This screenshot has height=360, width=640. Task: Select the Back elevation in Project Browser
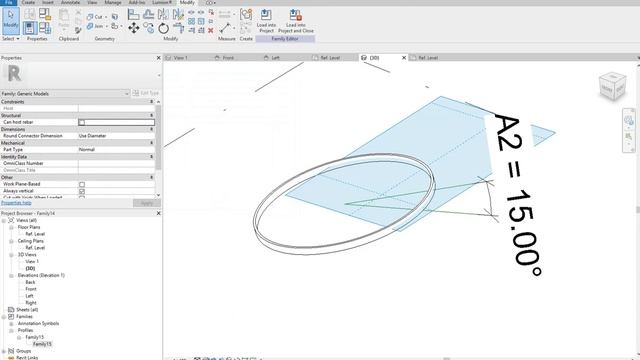click(x=30, y=282)
